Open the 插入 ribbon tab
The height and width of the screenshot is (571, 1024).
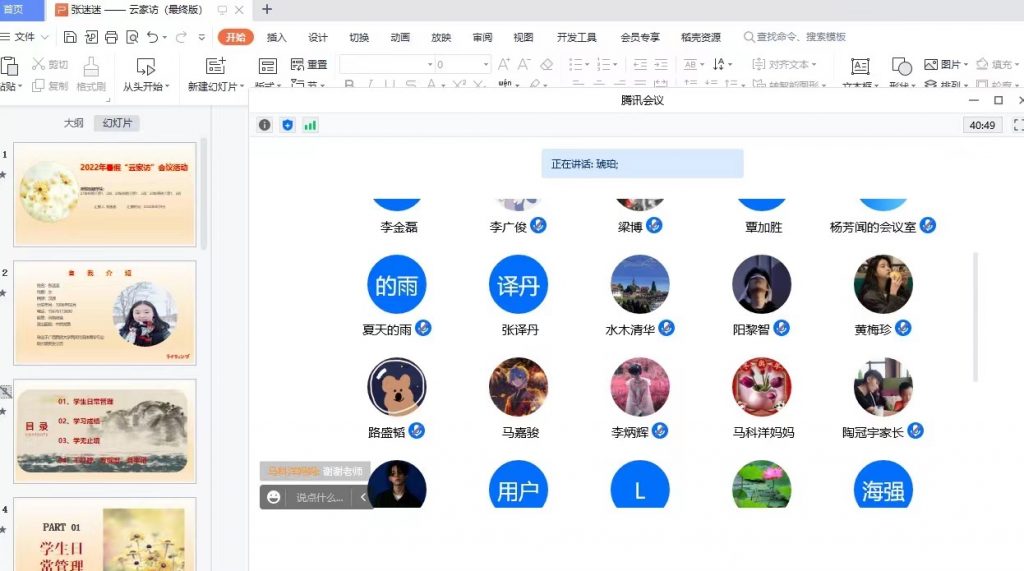click(277, 37)
